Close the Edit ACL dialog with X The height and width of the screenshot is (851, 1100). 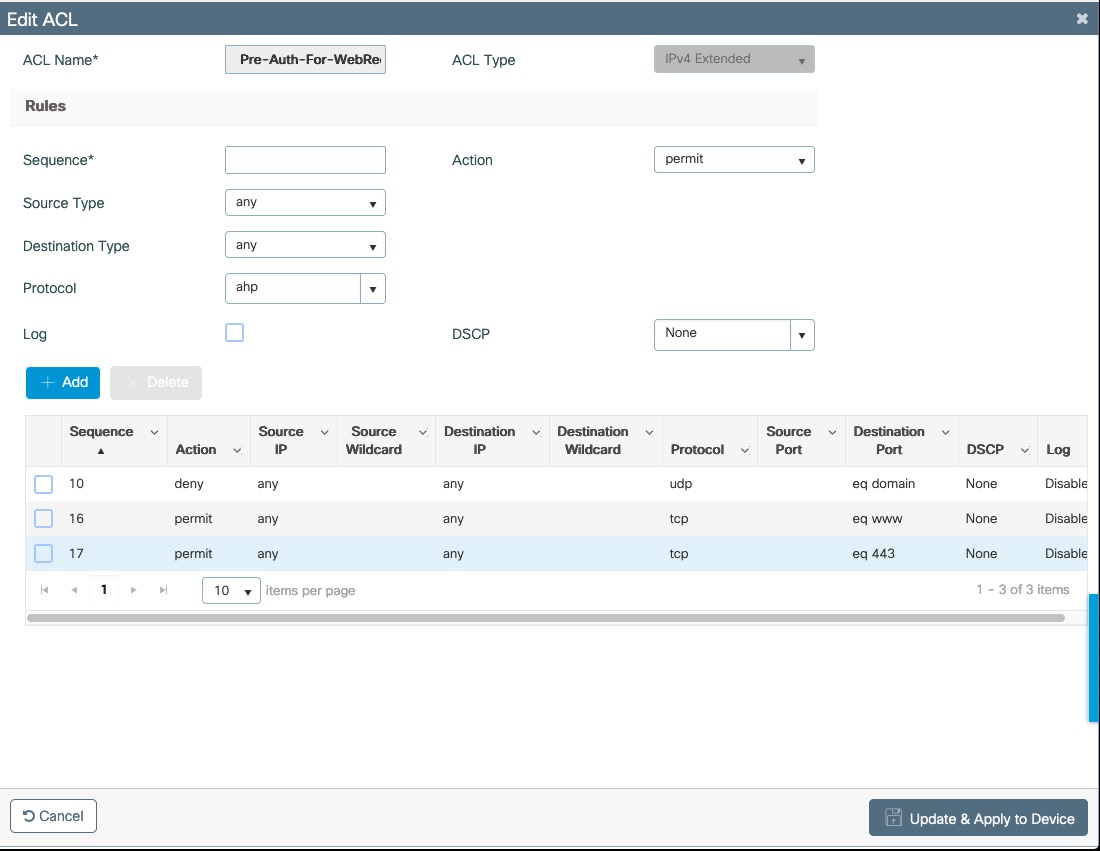1082,19
